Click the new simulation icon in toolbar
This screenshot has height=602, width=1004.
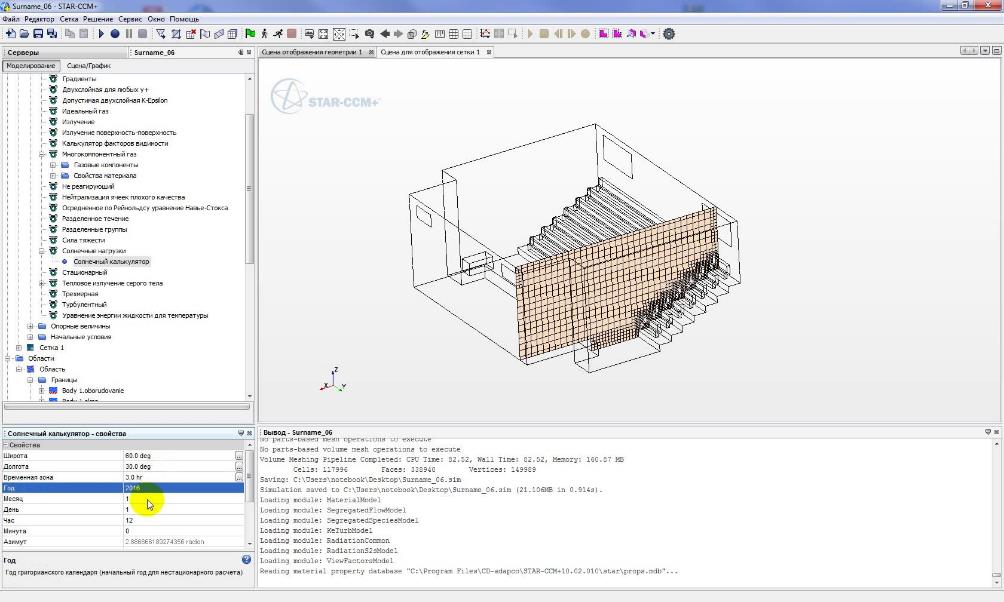coord(10,34)
